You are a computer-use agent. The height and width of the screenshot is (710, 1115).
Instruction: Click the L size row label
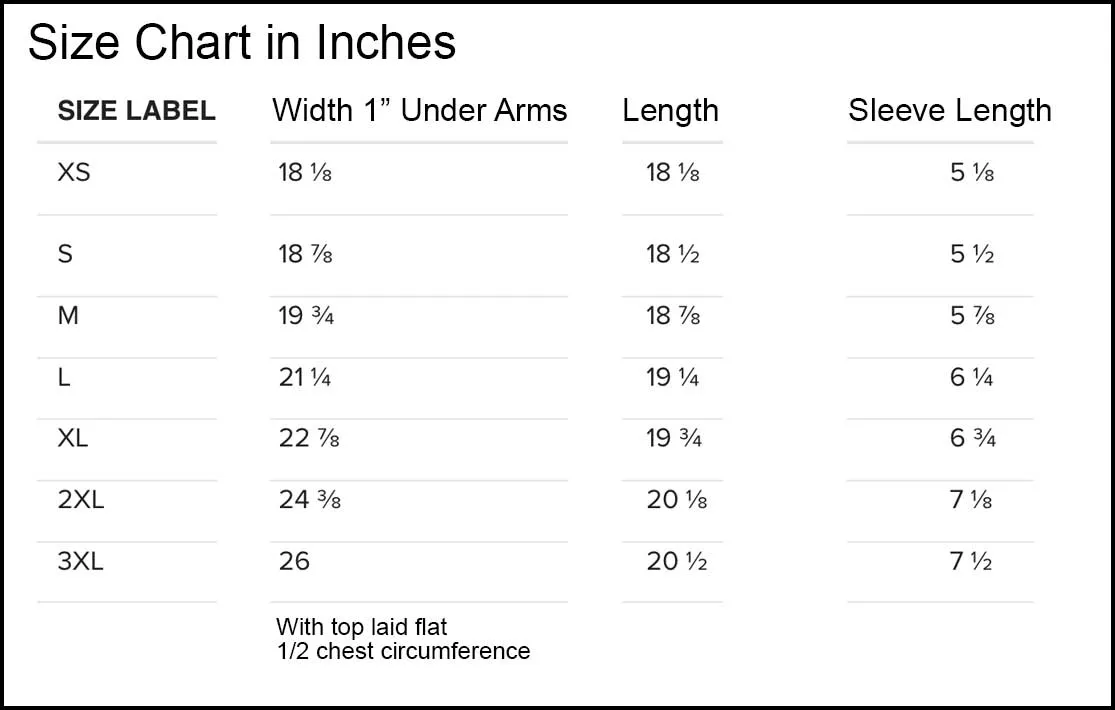coord(64,377)
